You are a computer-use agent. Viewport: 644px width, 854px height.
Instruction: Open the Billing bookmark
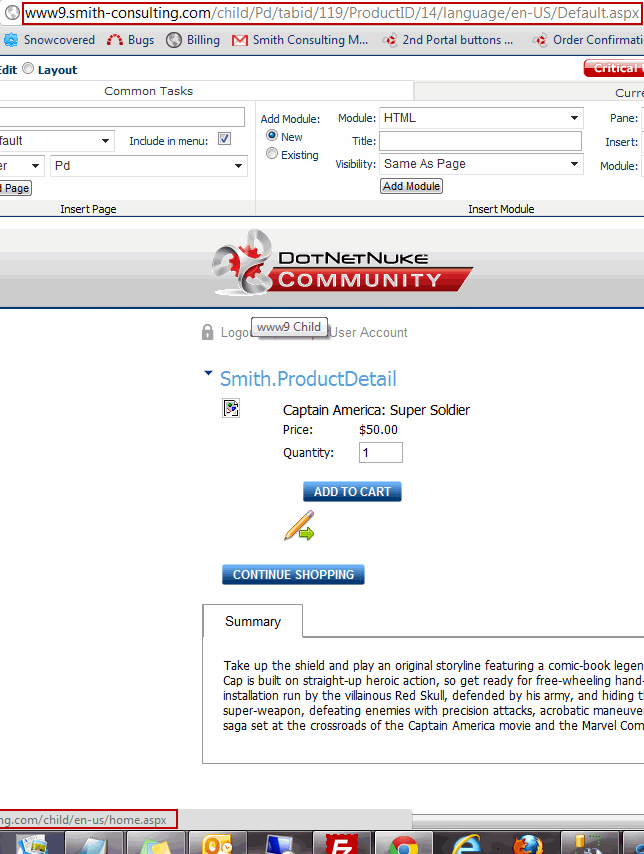click(193, 40)
